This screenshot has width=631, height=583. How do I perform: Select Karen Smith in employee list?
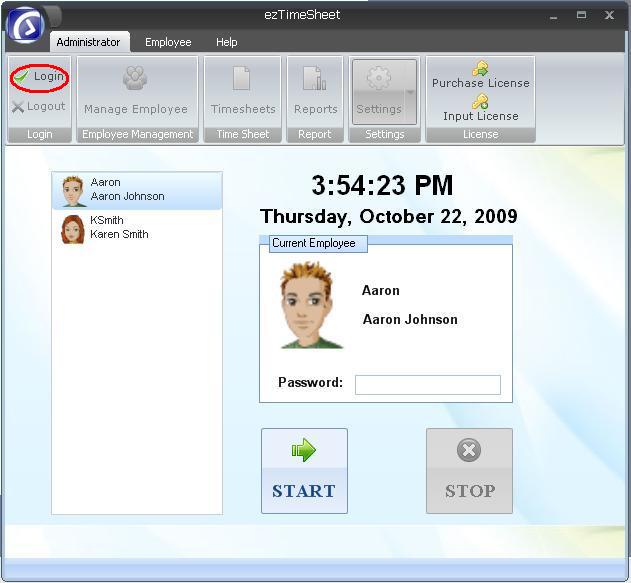pos(137,228)
